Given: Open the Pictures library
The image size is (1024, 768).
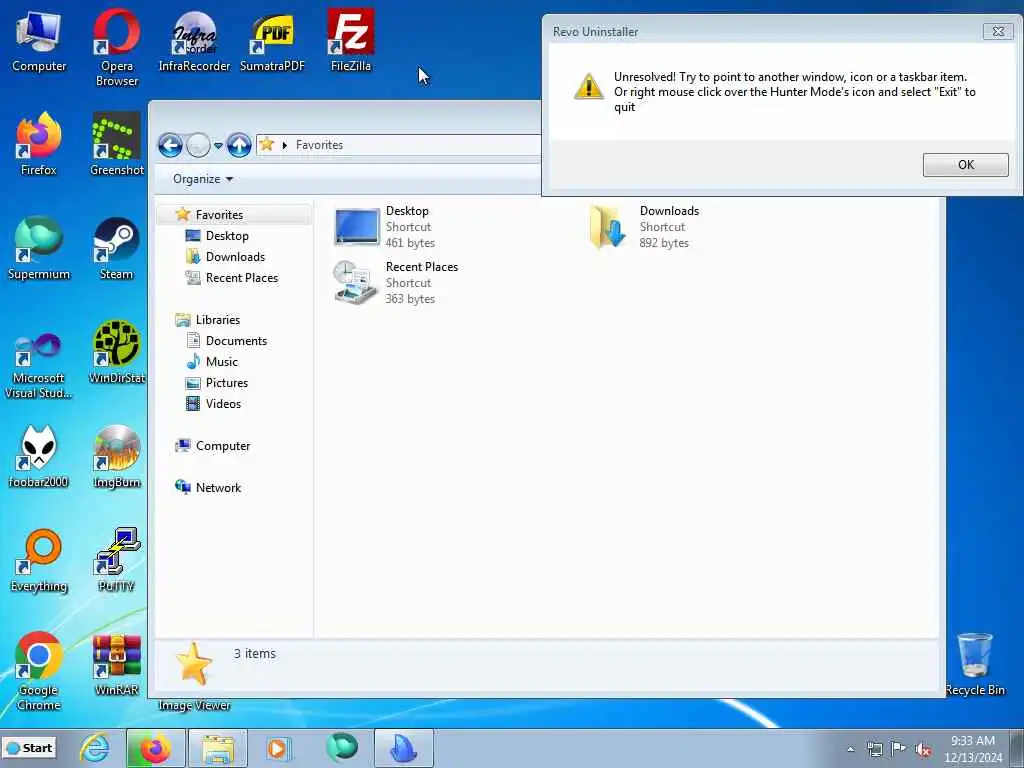Looking at the screenshot, I should pos(227,383).
